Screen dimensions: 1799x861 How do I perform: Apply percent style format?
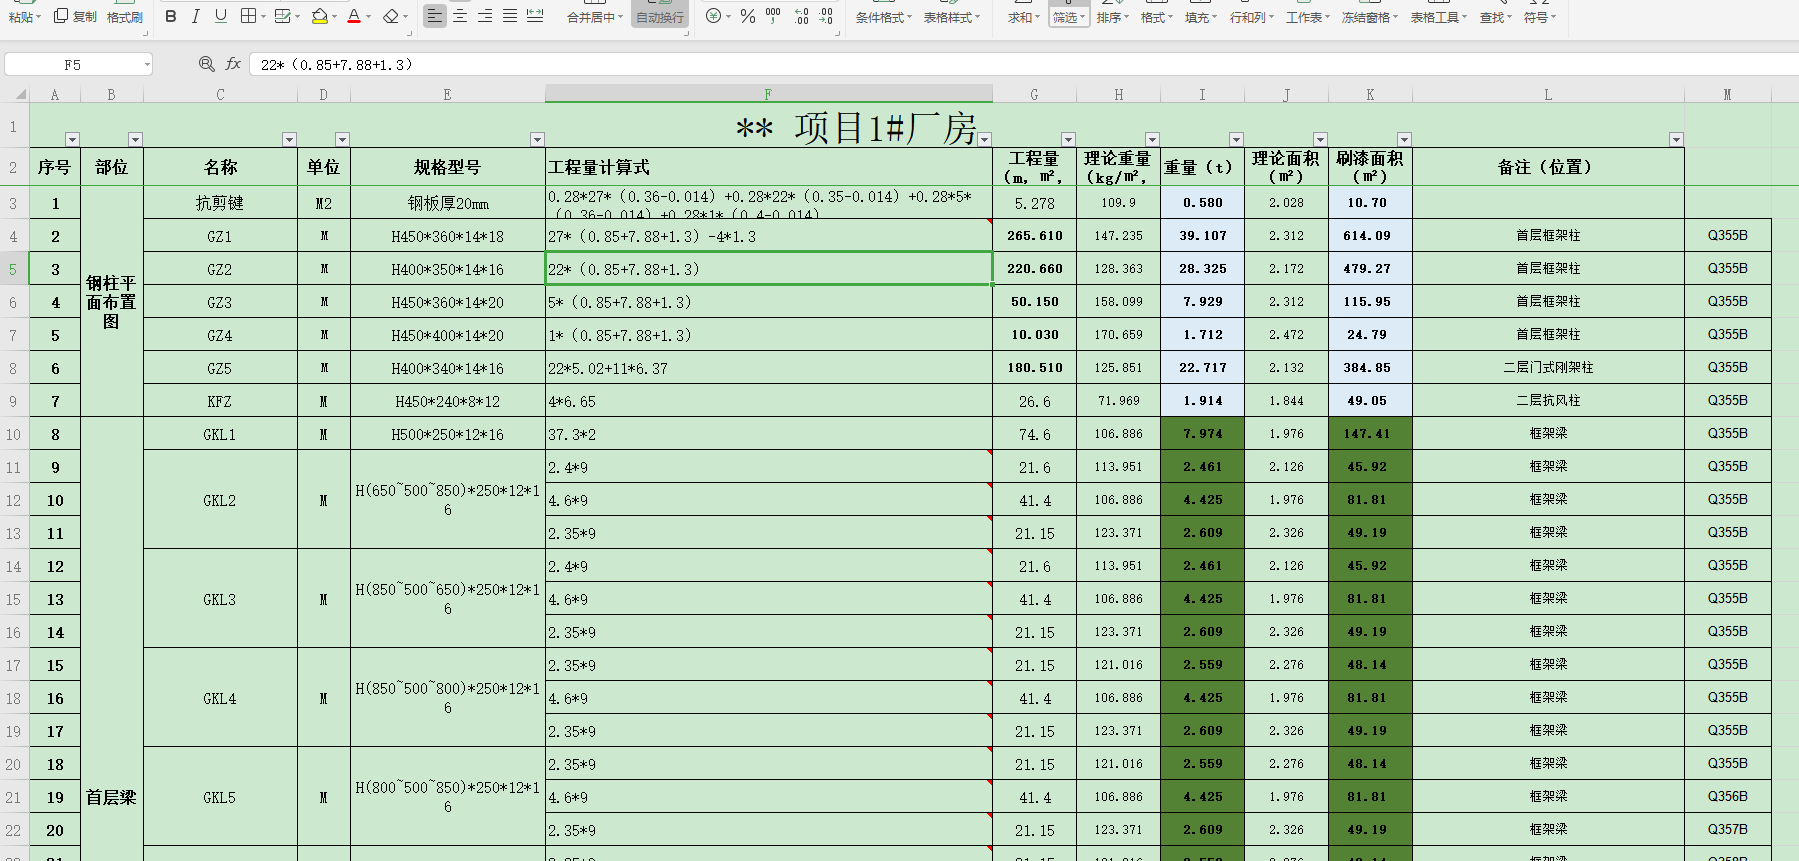pyautogui.click(x=748, y=16)
